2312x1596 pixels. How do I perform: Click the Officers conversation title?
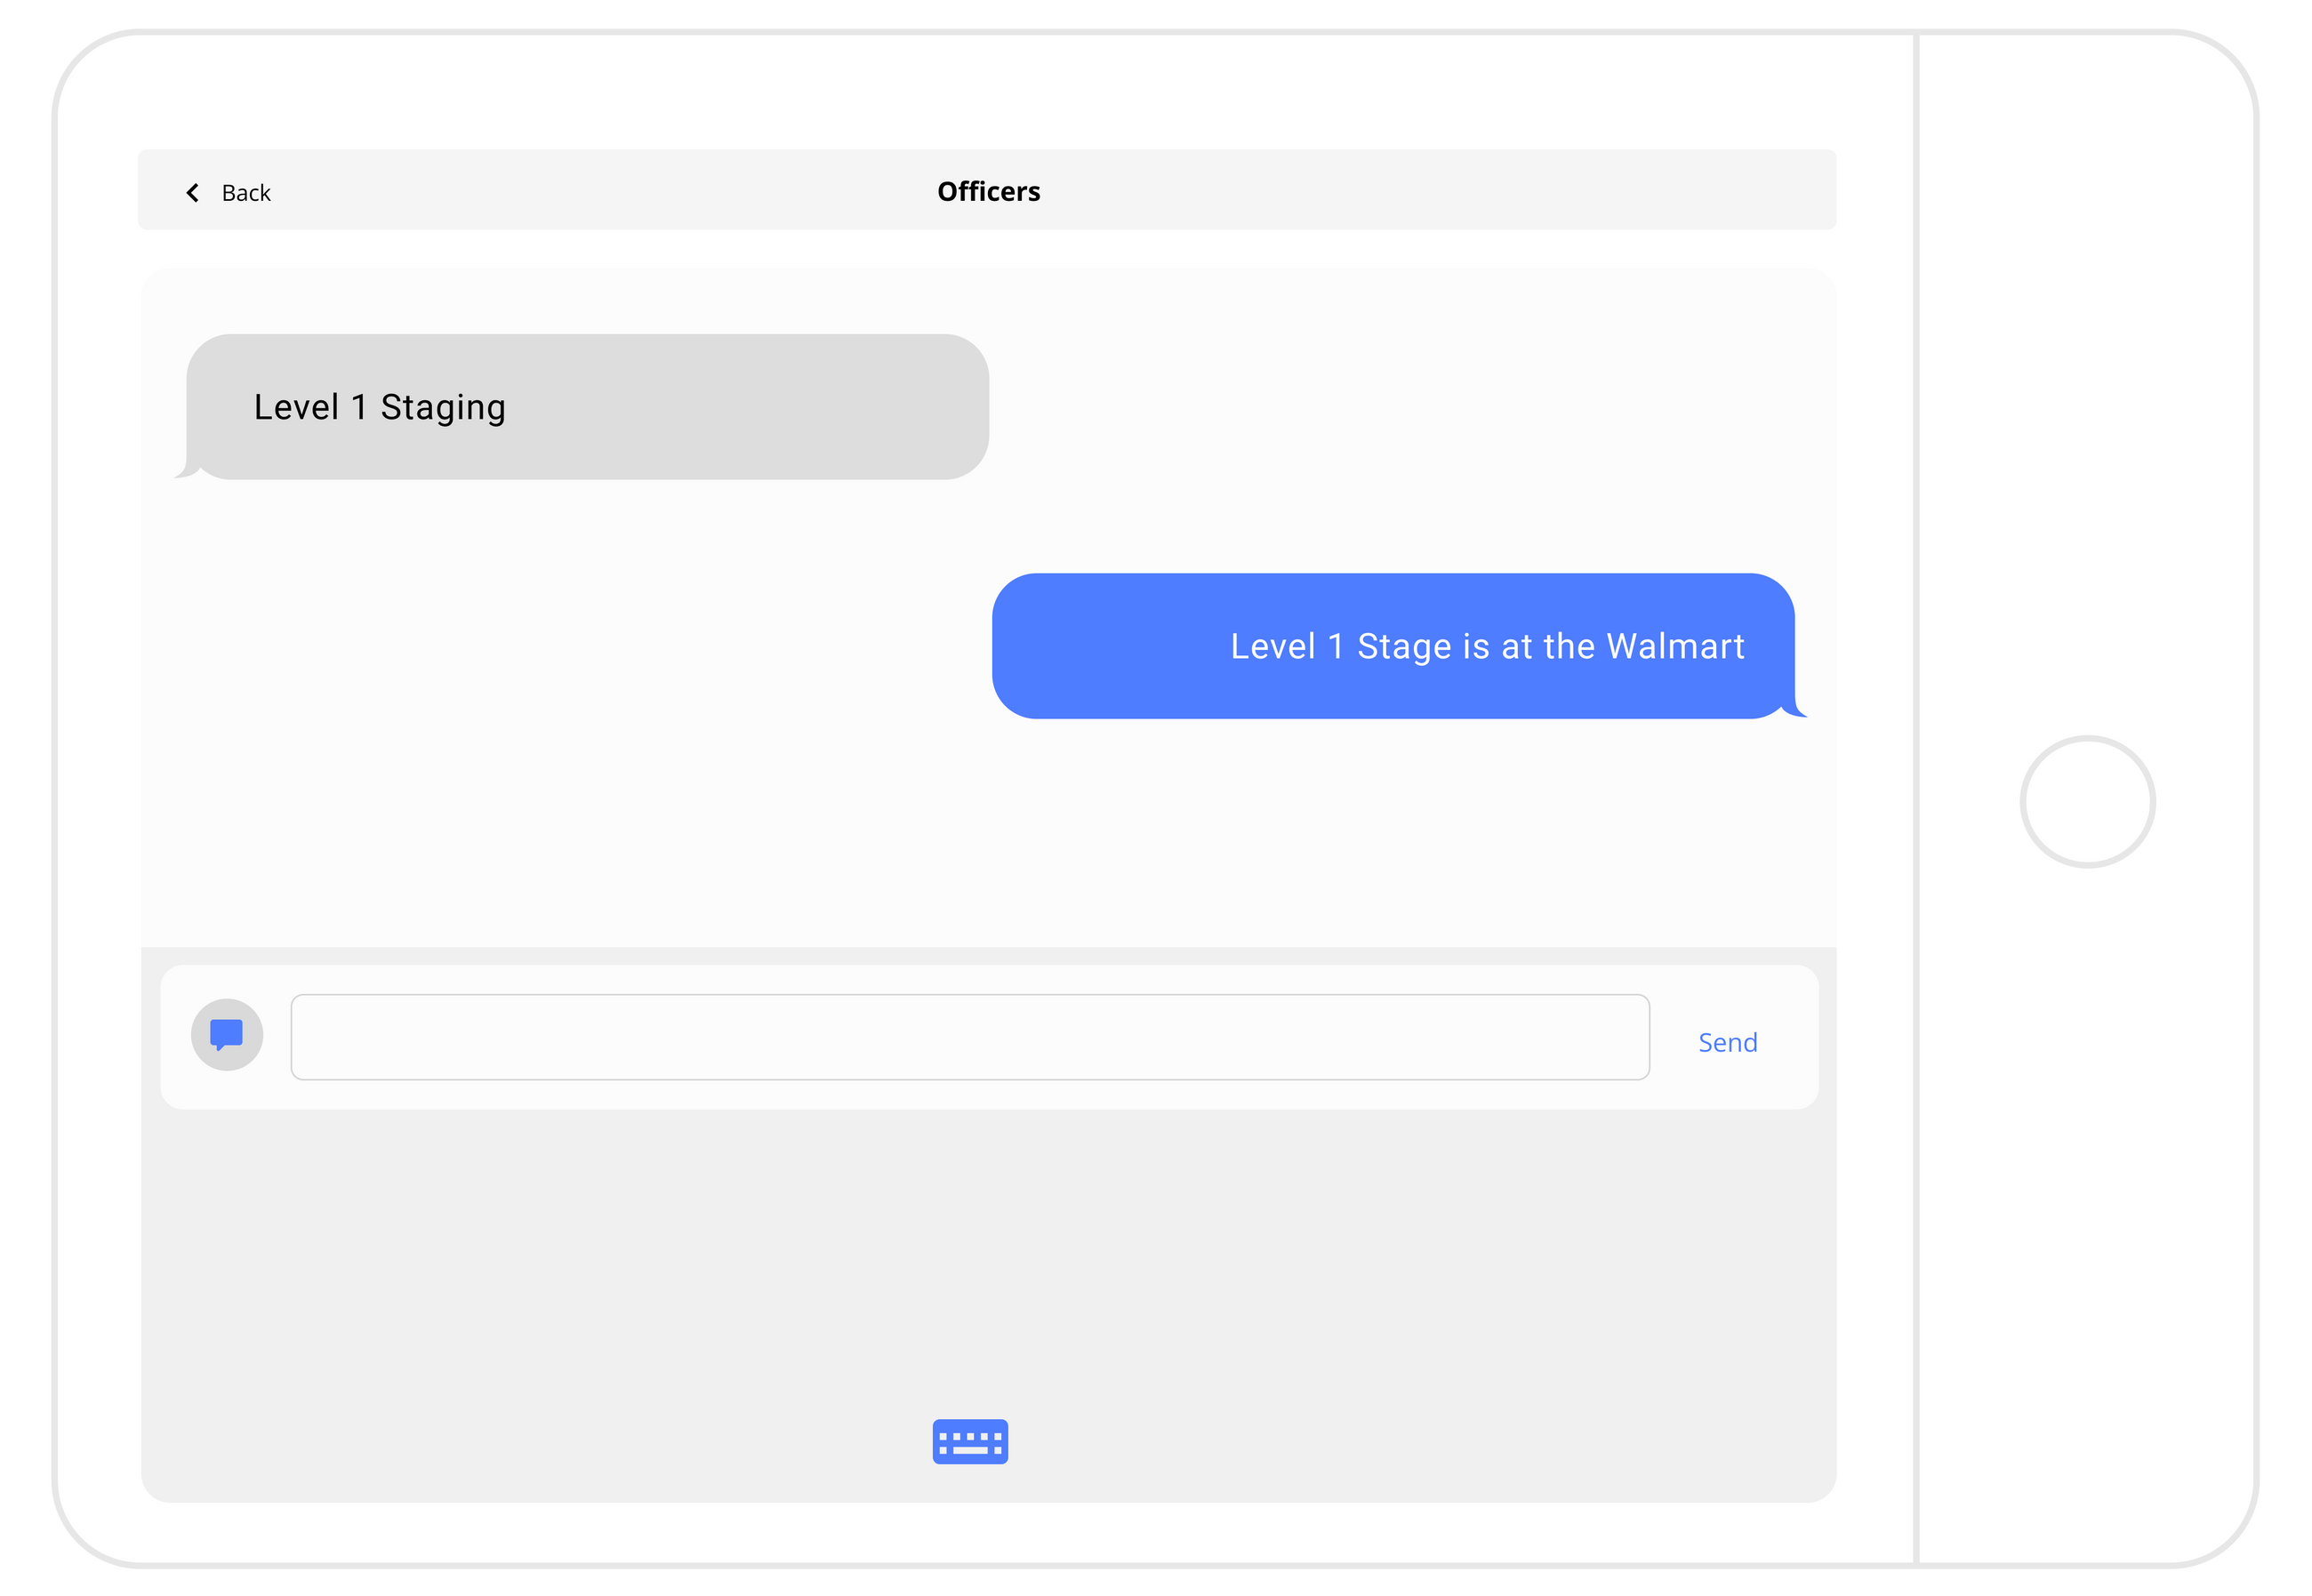[x=988, y=191]
